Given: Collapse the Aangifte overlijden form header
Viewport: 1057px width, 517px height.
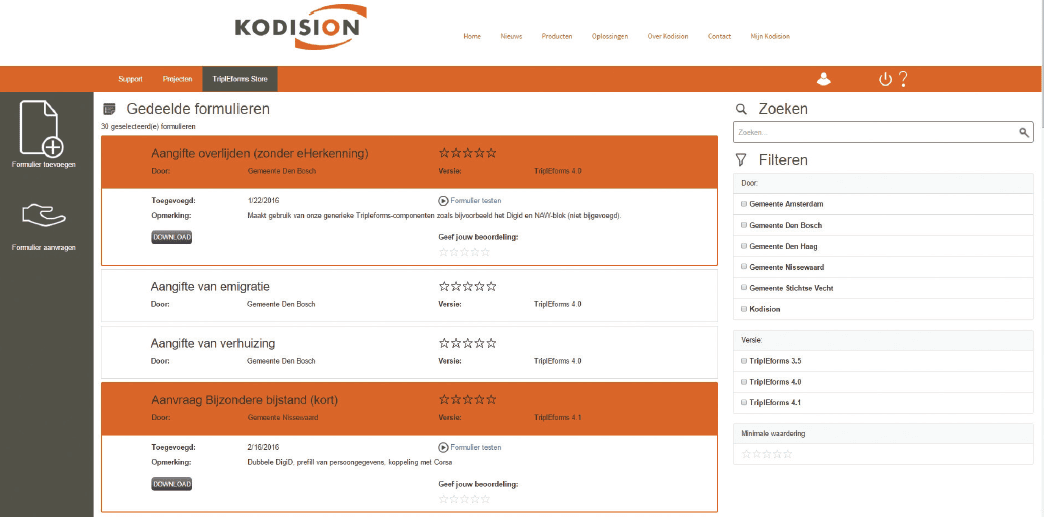Looking at the screenshot, I should click(x=409, y=162).
